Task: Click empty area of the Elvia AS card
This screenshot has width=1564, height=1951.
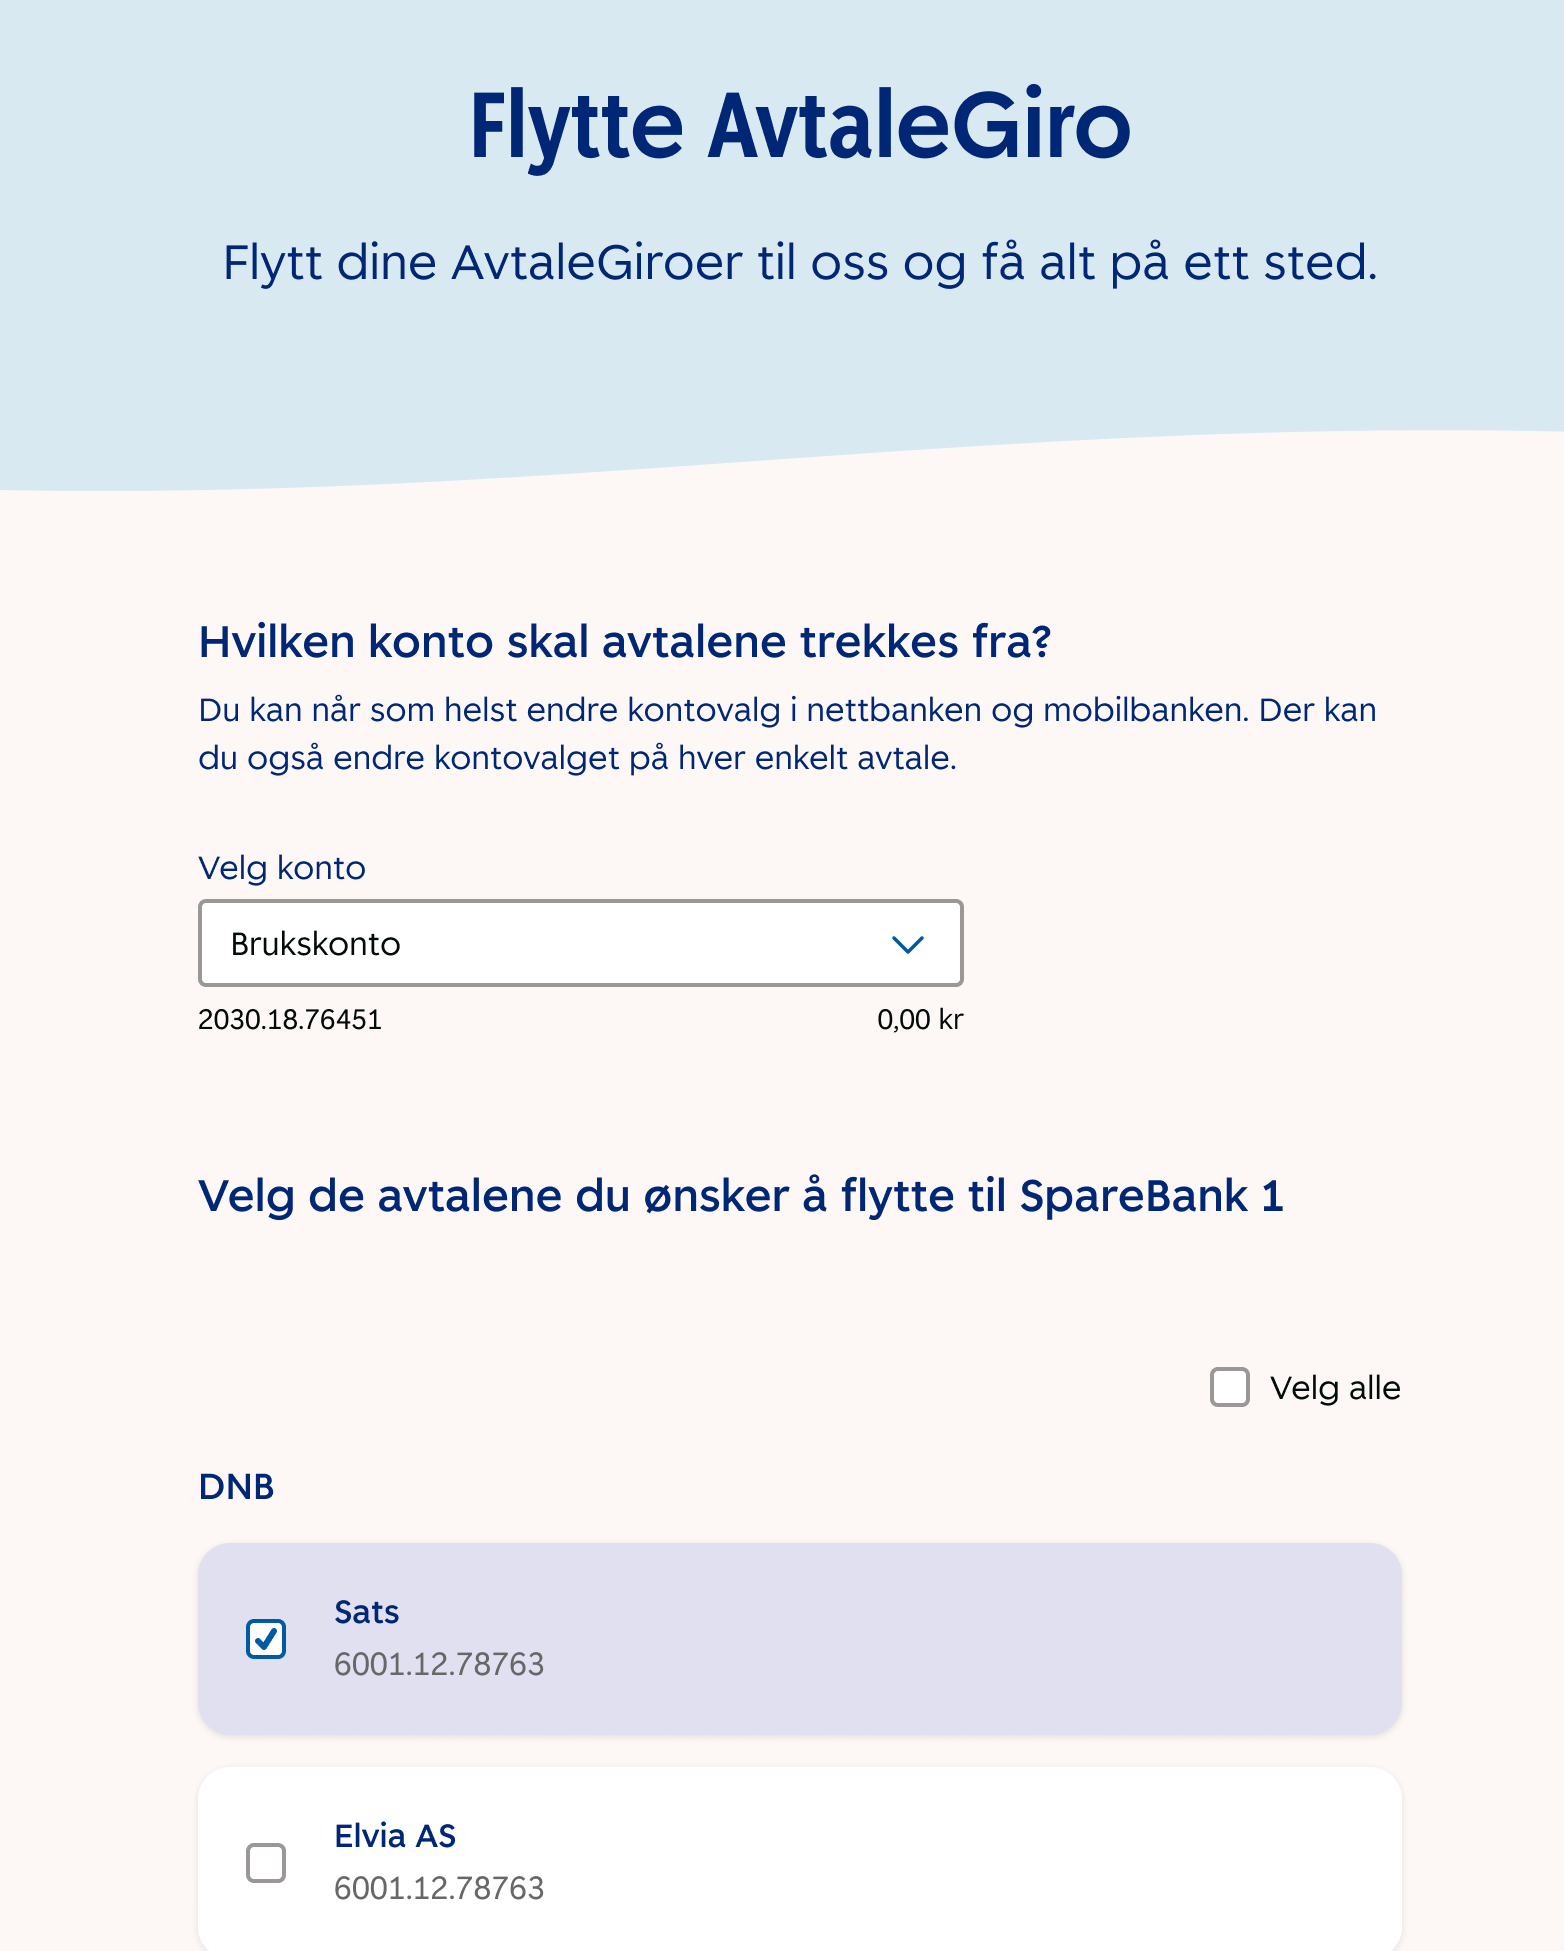Action: pyautogui.click(x=950, y=1860)
